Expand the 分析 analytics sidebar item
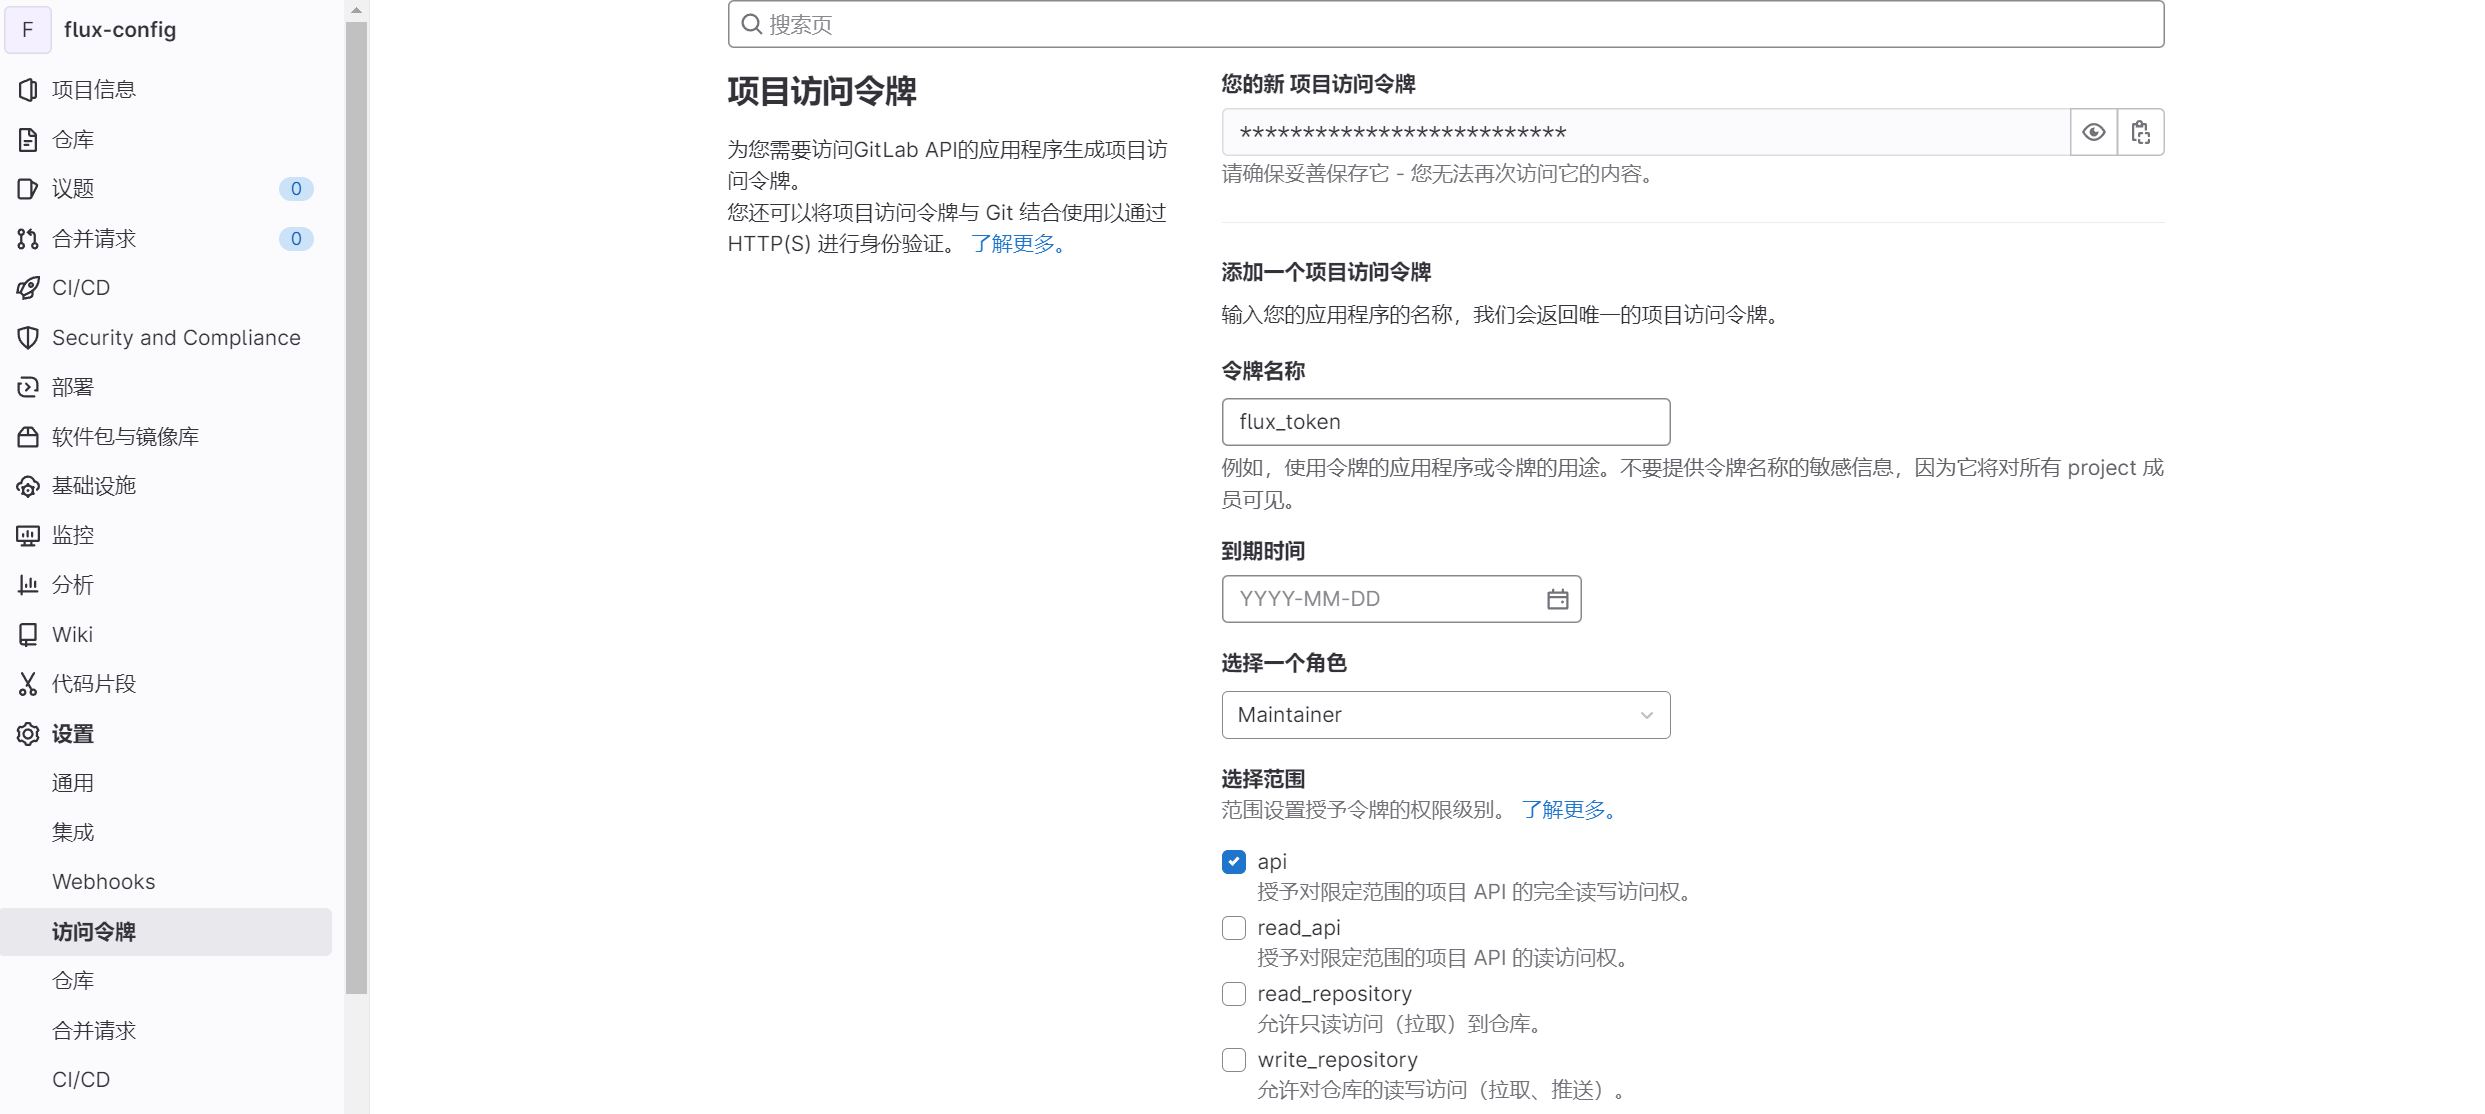The height and width of the screenshot is (1114, 2485). point(73,585)
